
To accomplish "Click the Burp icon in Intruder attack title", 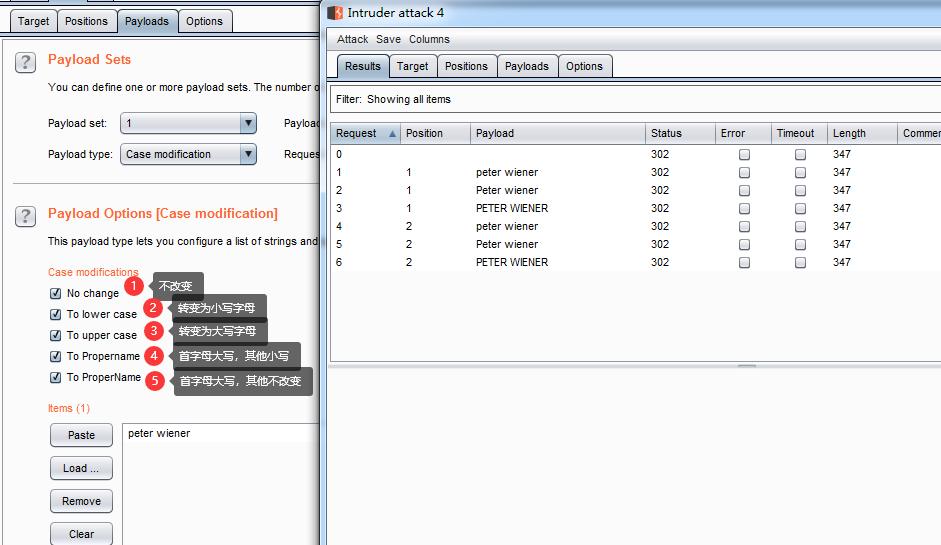I will coord(335,13).
